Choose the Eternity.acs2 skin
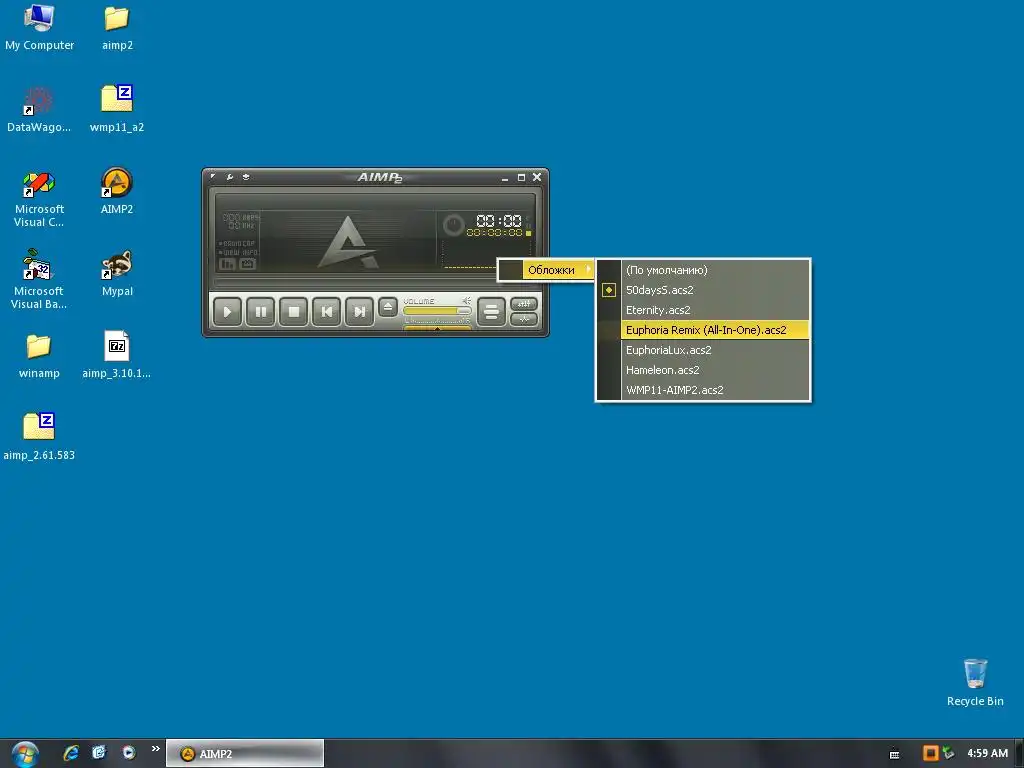Screen dimensions: 1024x768 point(703,310)
